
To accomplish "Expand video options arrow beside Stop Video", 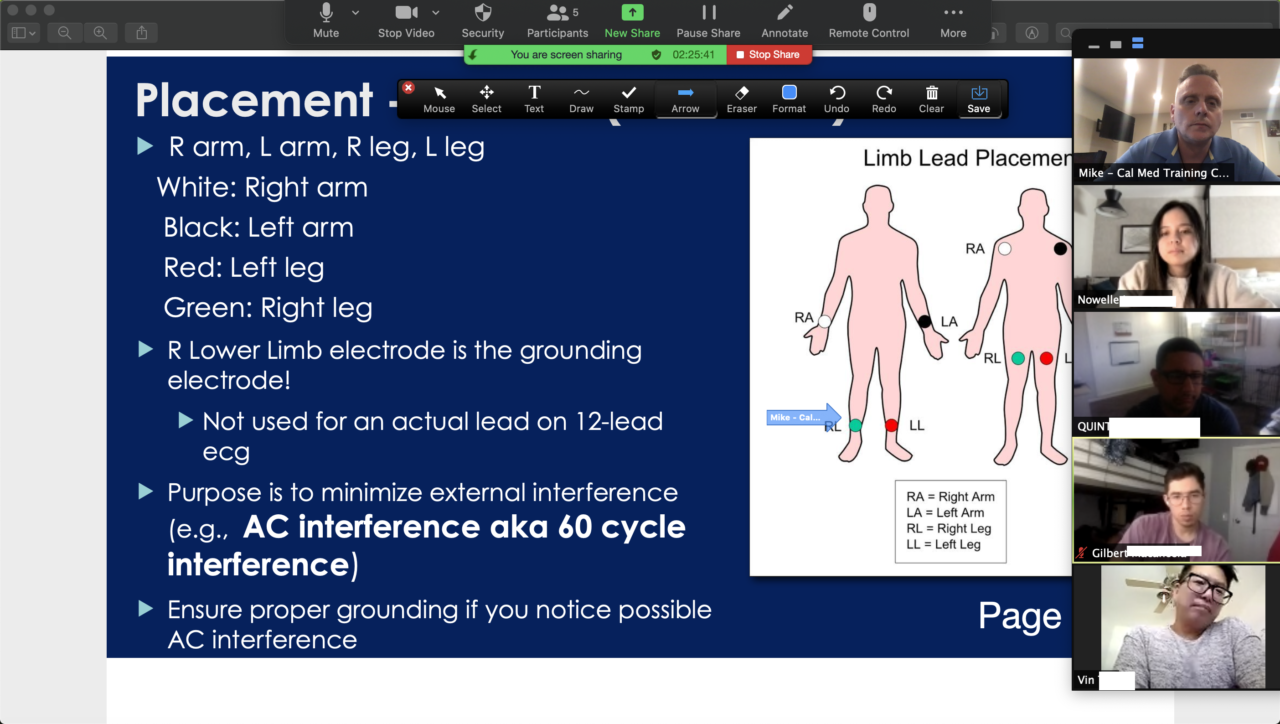I will (x=436, y=13).
